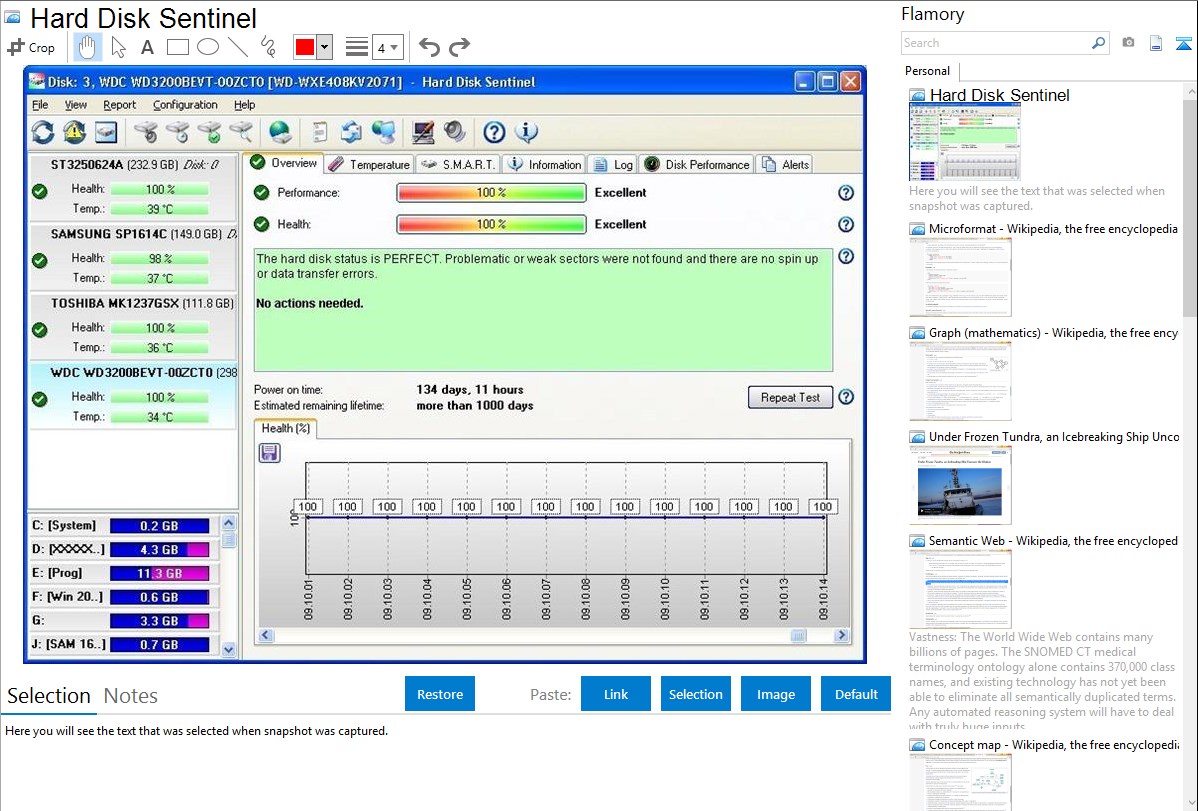Click the upload icon in Flamory panel
The width and height of the screenshot is (1198, 811).
click(1183, 43)
